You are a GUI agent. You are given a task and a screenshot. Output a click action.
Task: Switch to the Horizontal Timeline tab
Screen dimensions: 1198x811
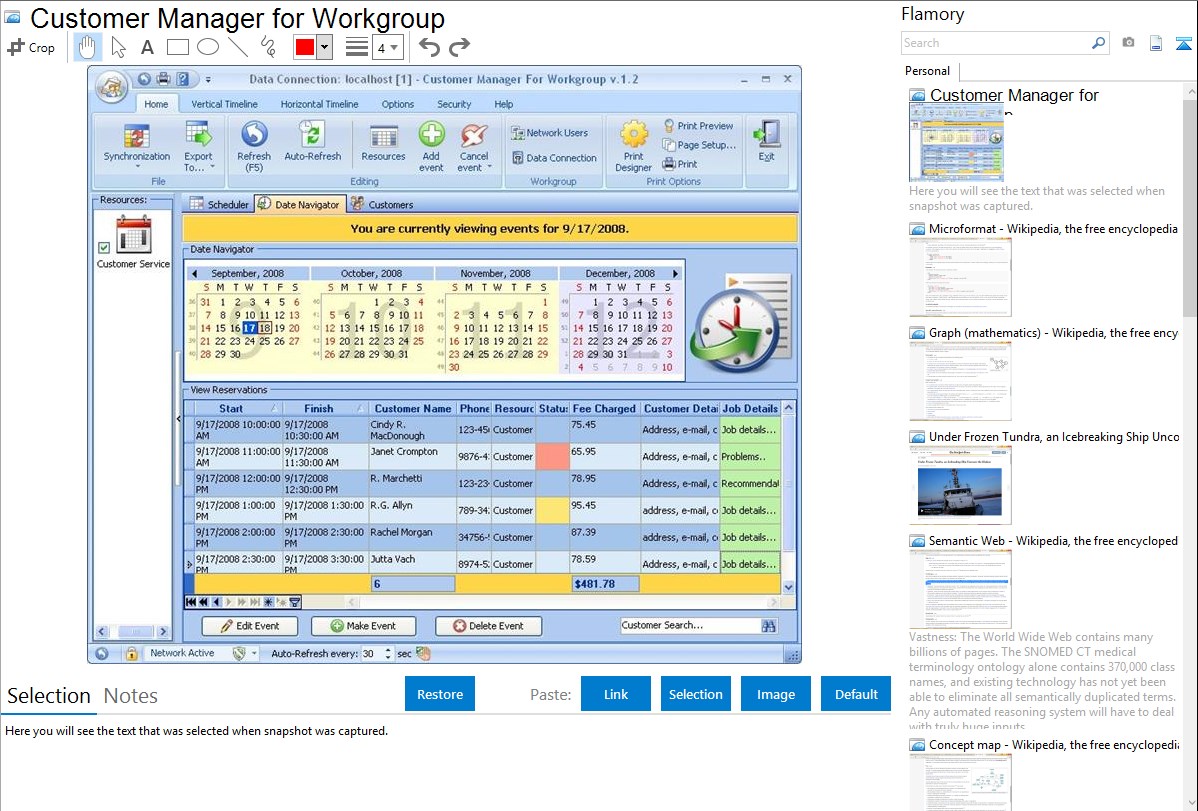point(319,104)
